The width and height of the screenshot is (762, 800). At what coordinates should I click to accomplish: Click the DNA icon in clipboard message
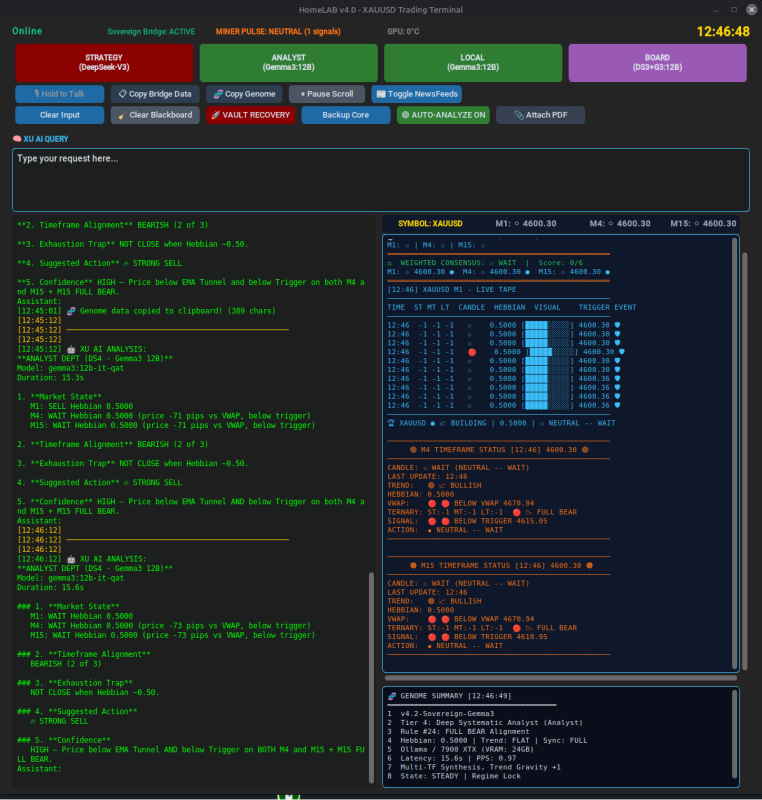pos(71,311)
